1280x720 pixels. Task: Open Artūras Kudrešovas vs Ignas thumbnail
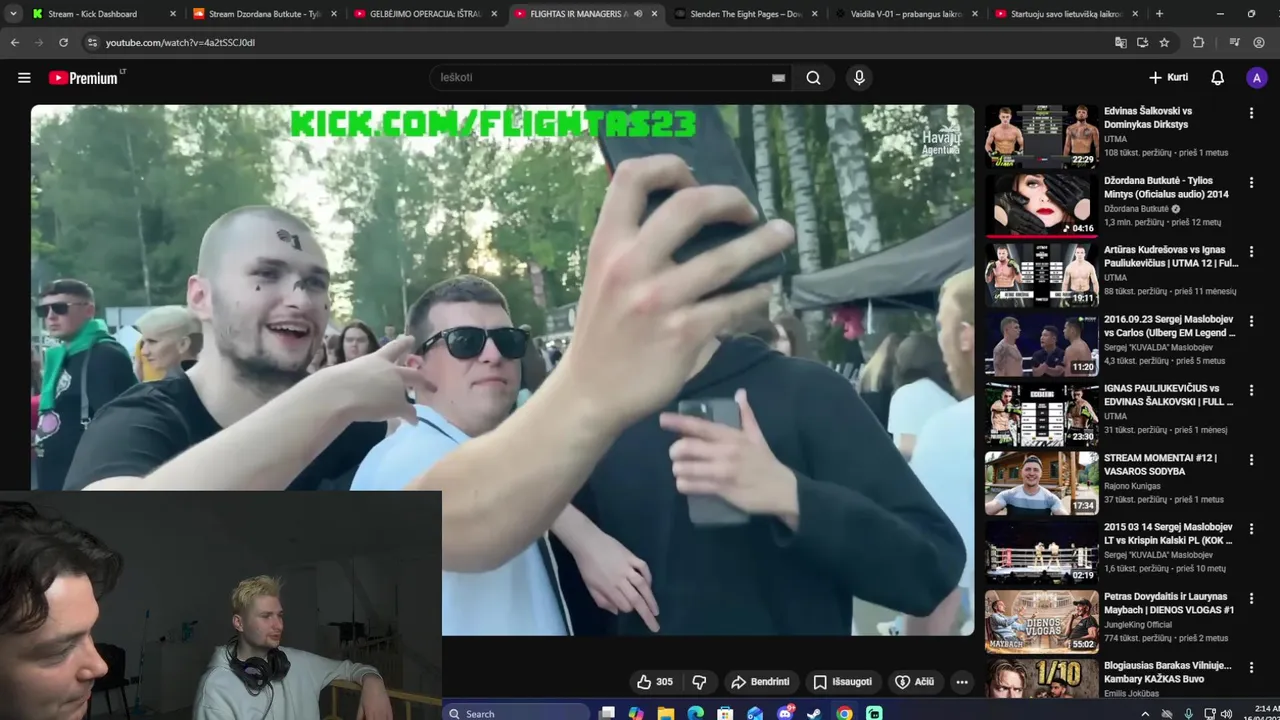point(1041,274)
